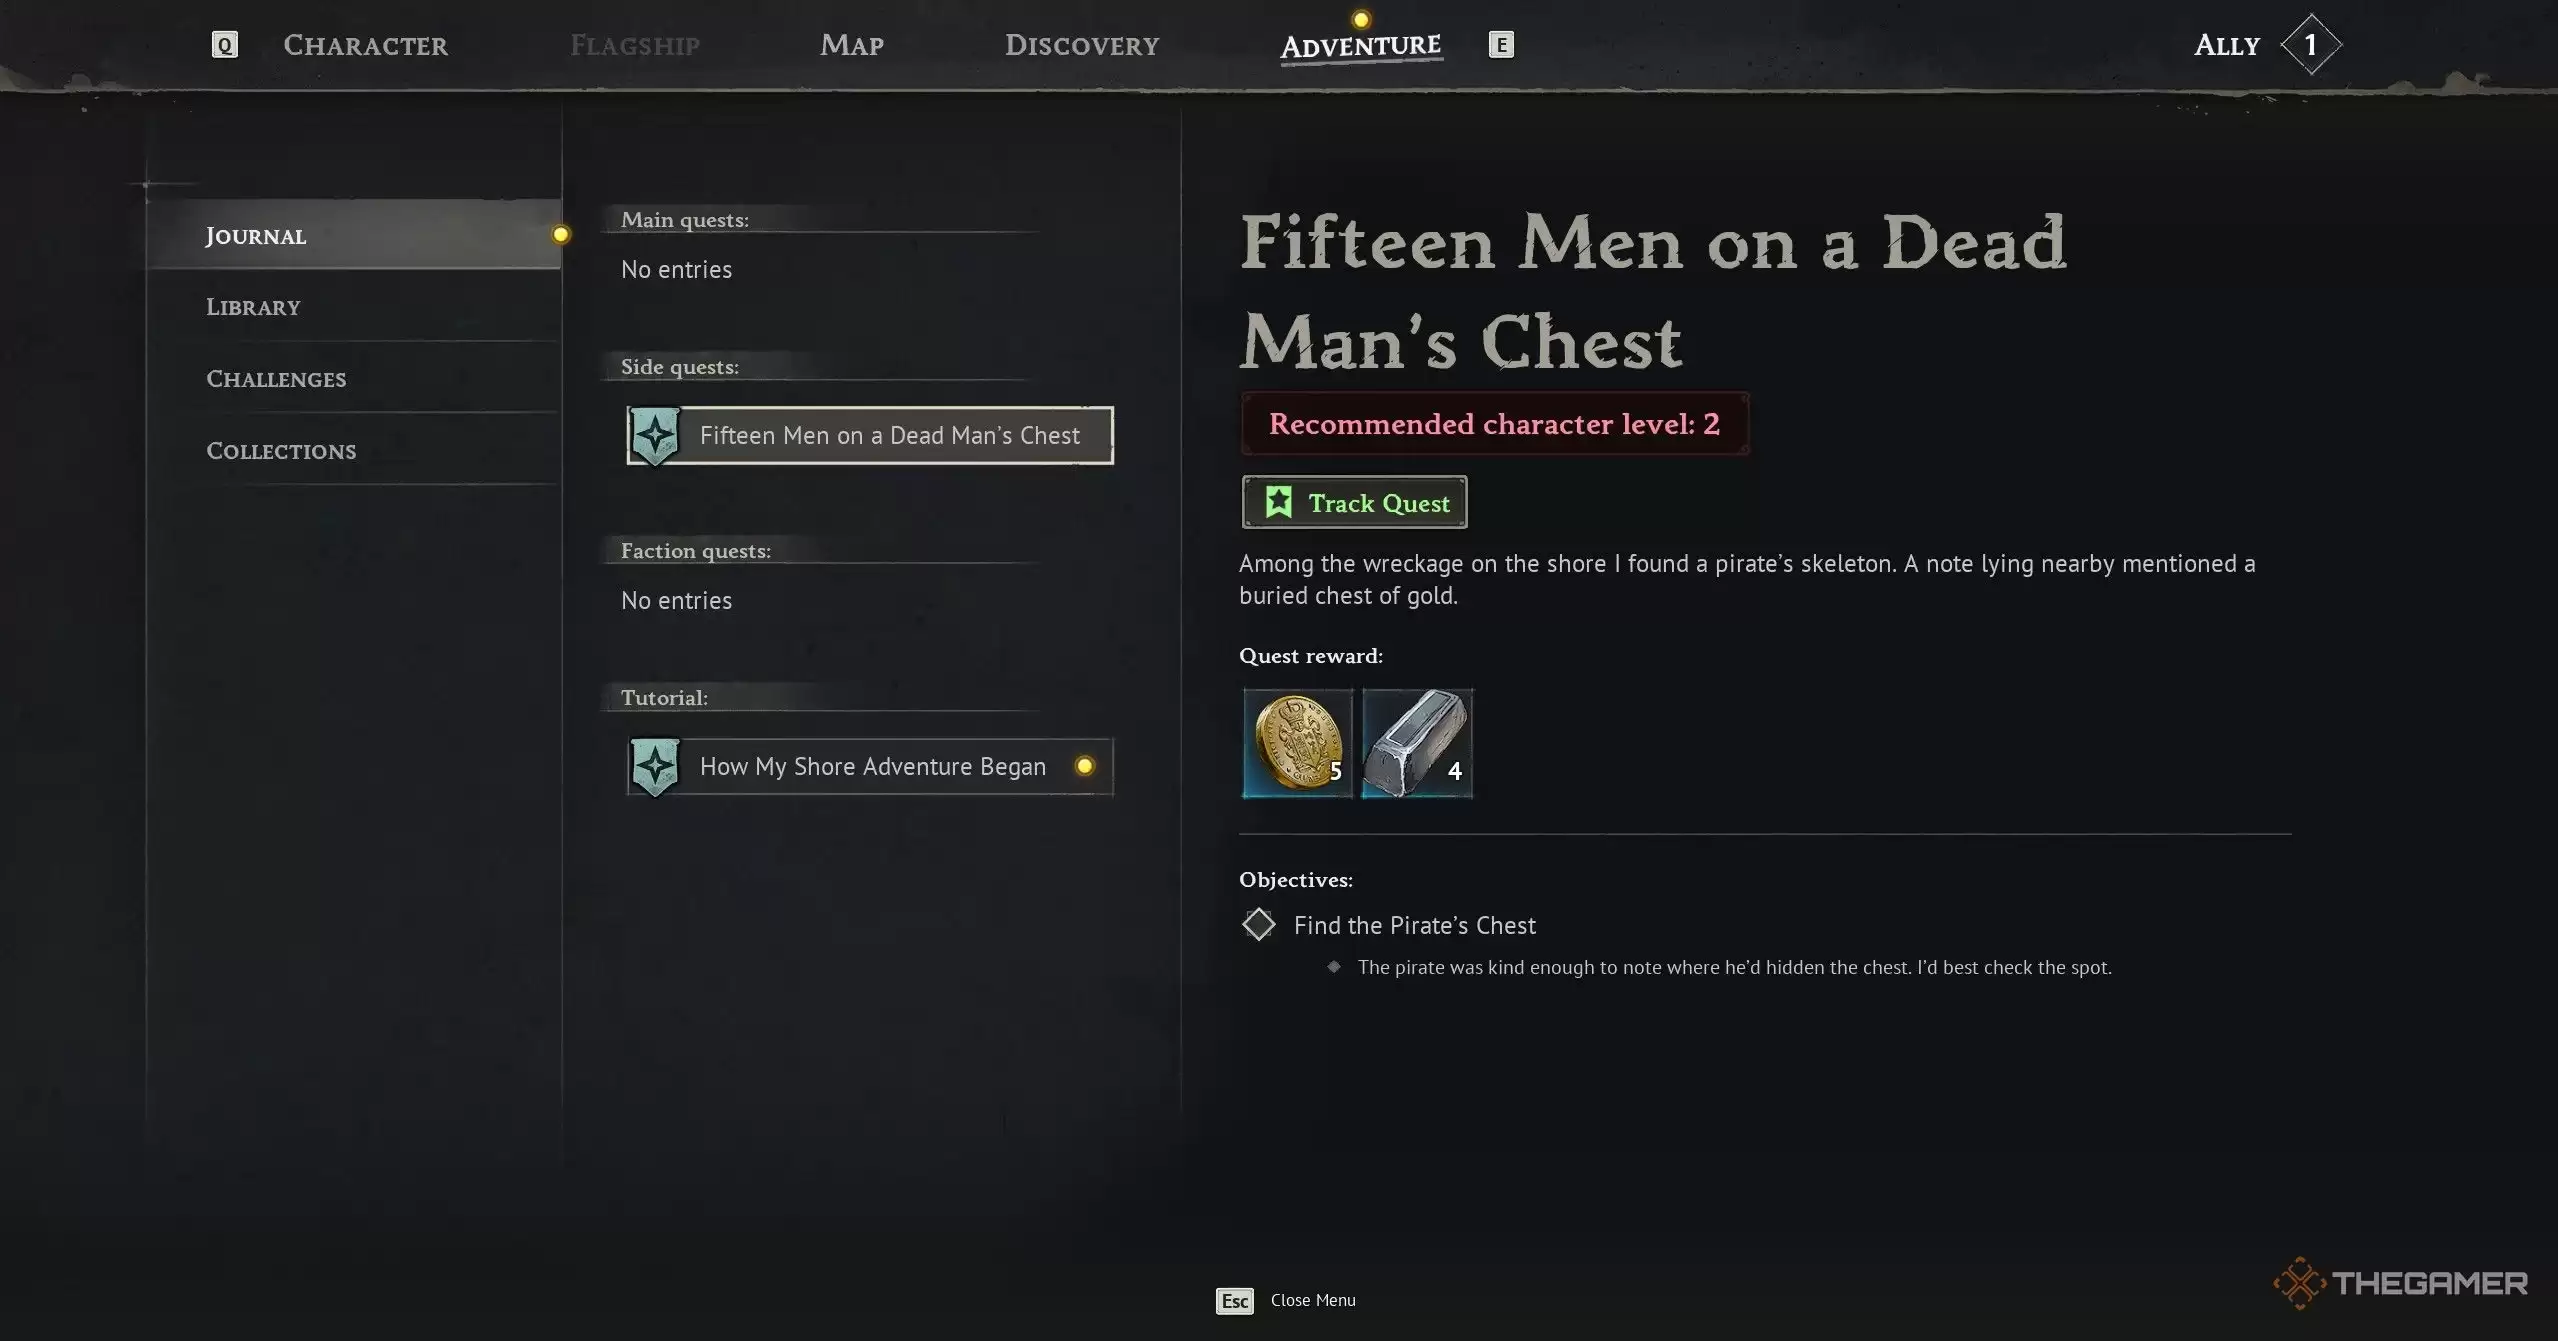Select the Adventure tab
The image size is (2558, 1341).
tap(1361, 46)
